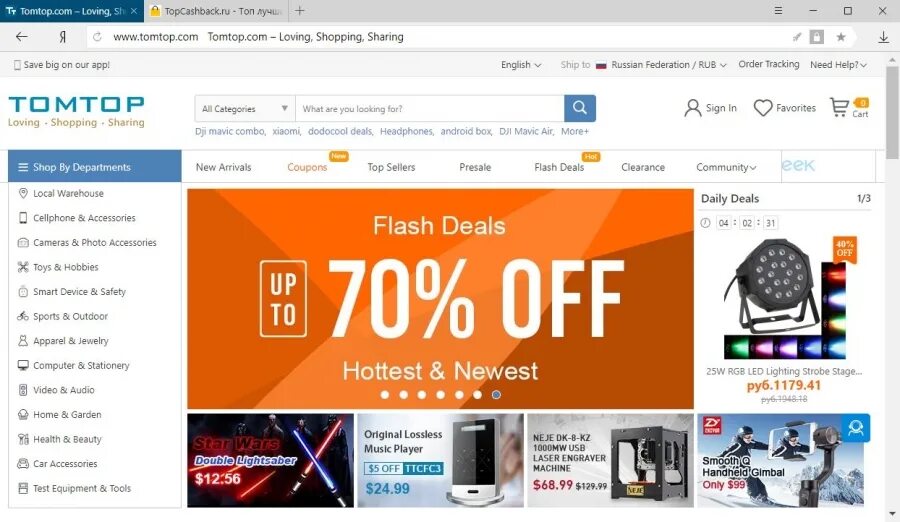Focus the What are you looking for field
The width and height of the screenshot is (900, 522).
coord(429,109)
